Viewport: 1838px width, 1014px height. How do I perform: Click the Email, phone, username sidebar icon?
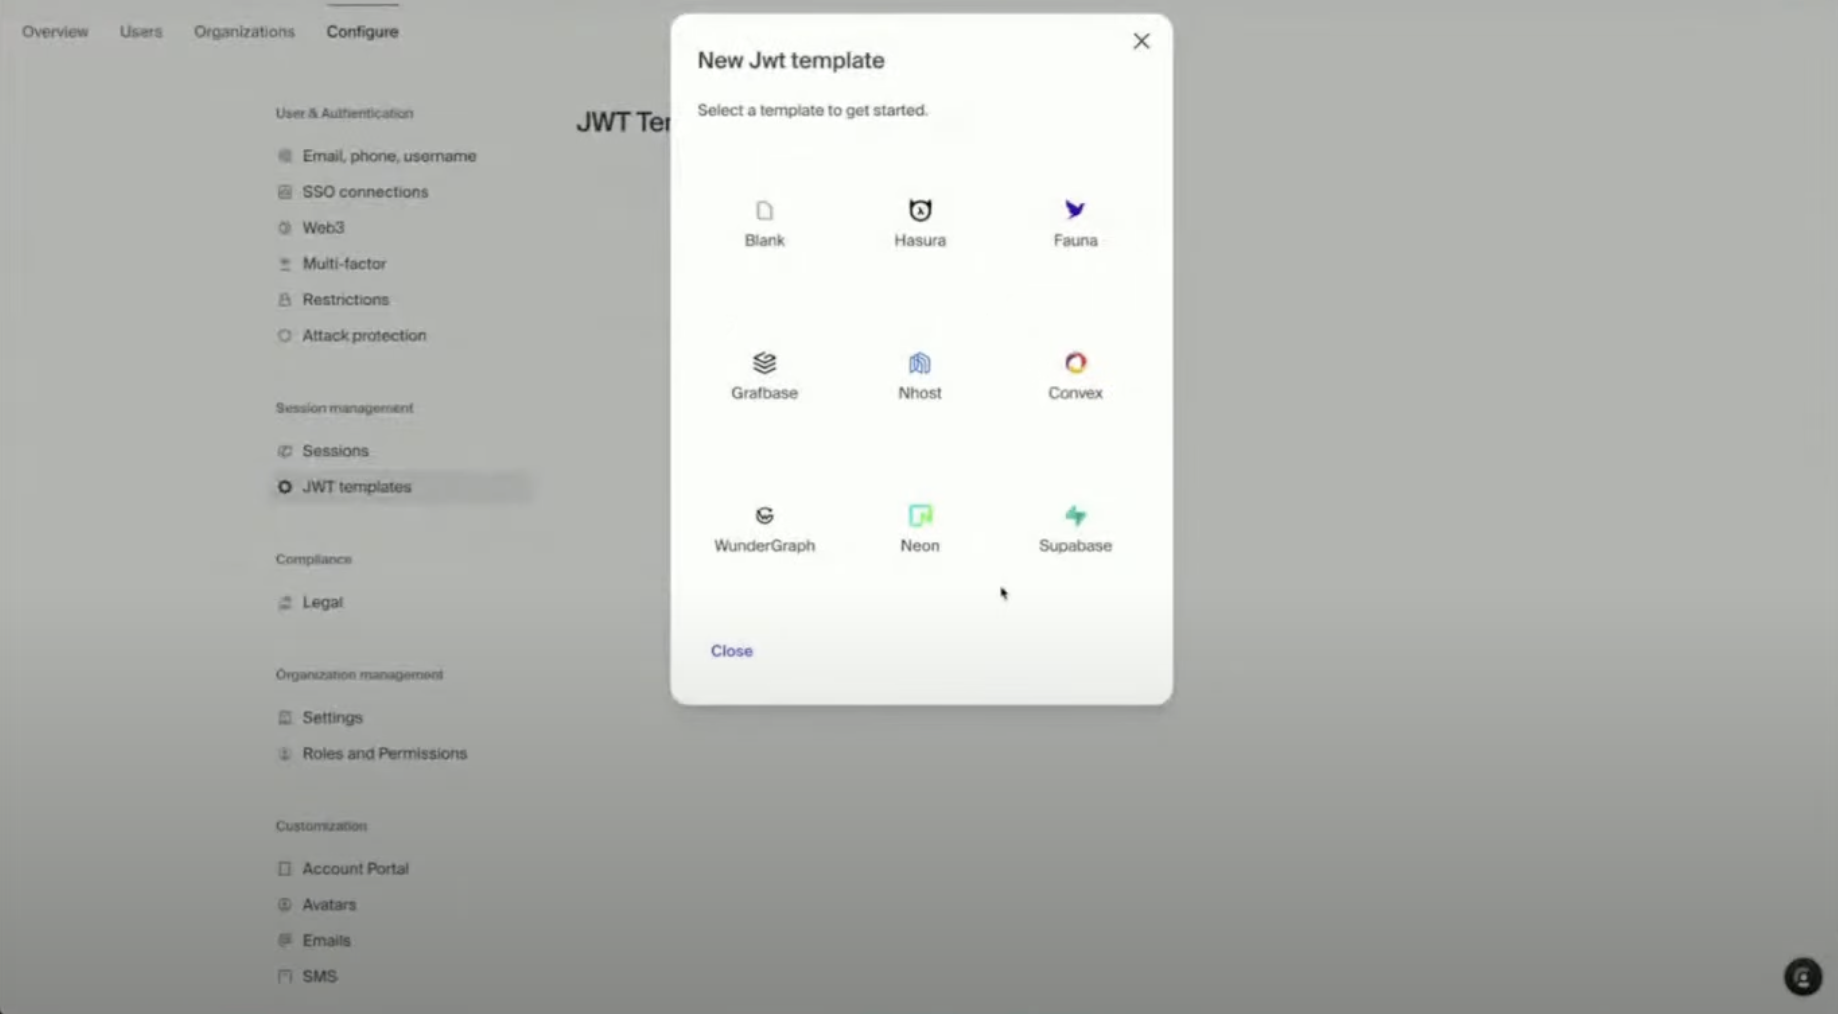[285, 156]
